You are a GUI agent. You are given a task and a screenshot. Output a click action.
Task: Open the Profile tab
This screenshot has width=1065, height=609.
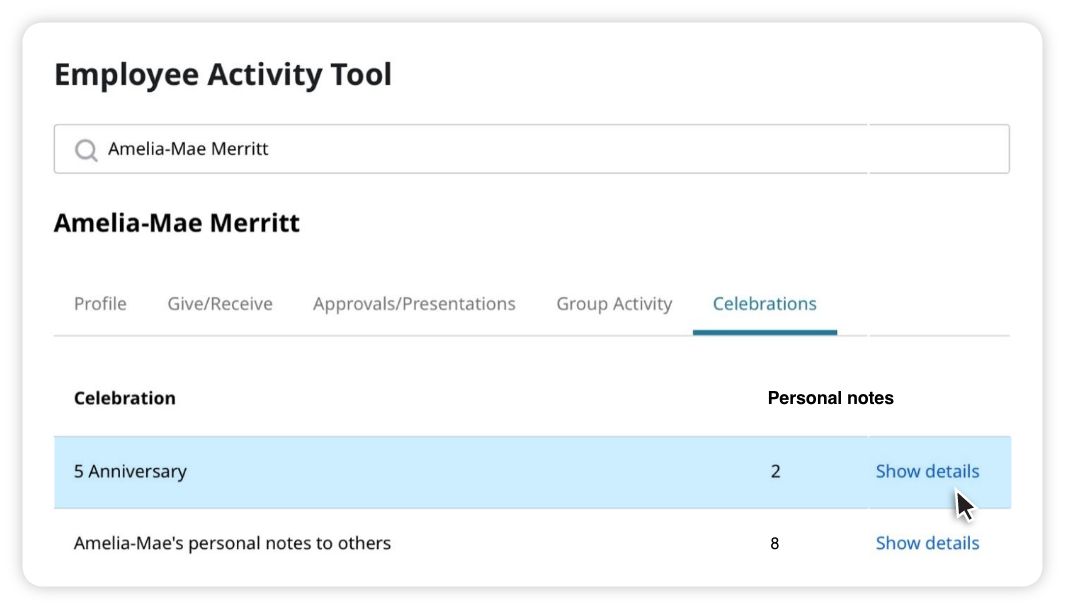[x=100, y=304]
